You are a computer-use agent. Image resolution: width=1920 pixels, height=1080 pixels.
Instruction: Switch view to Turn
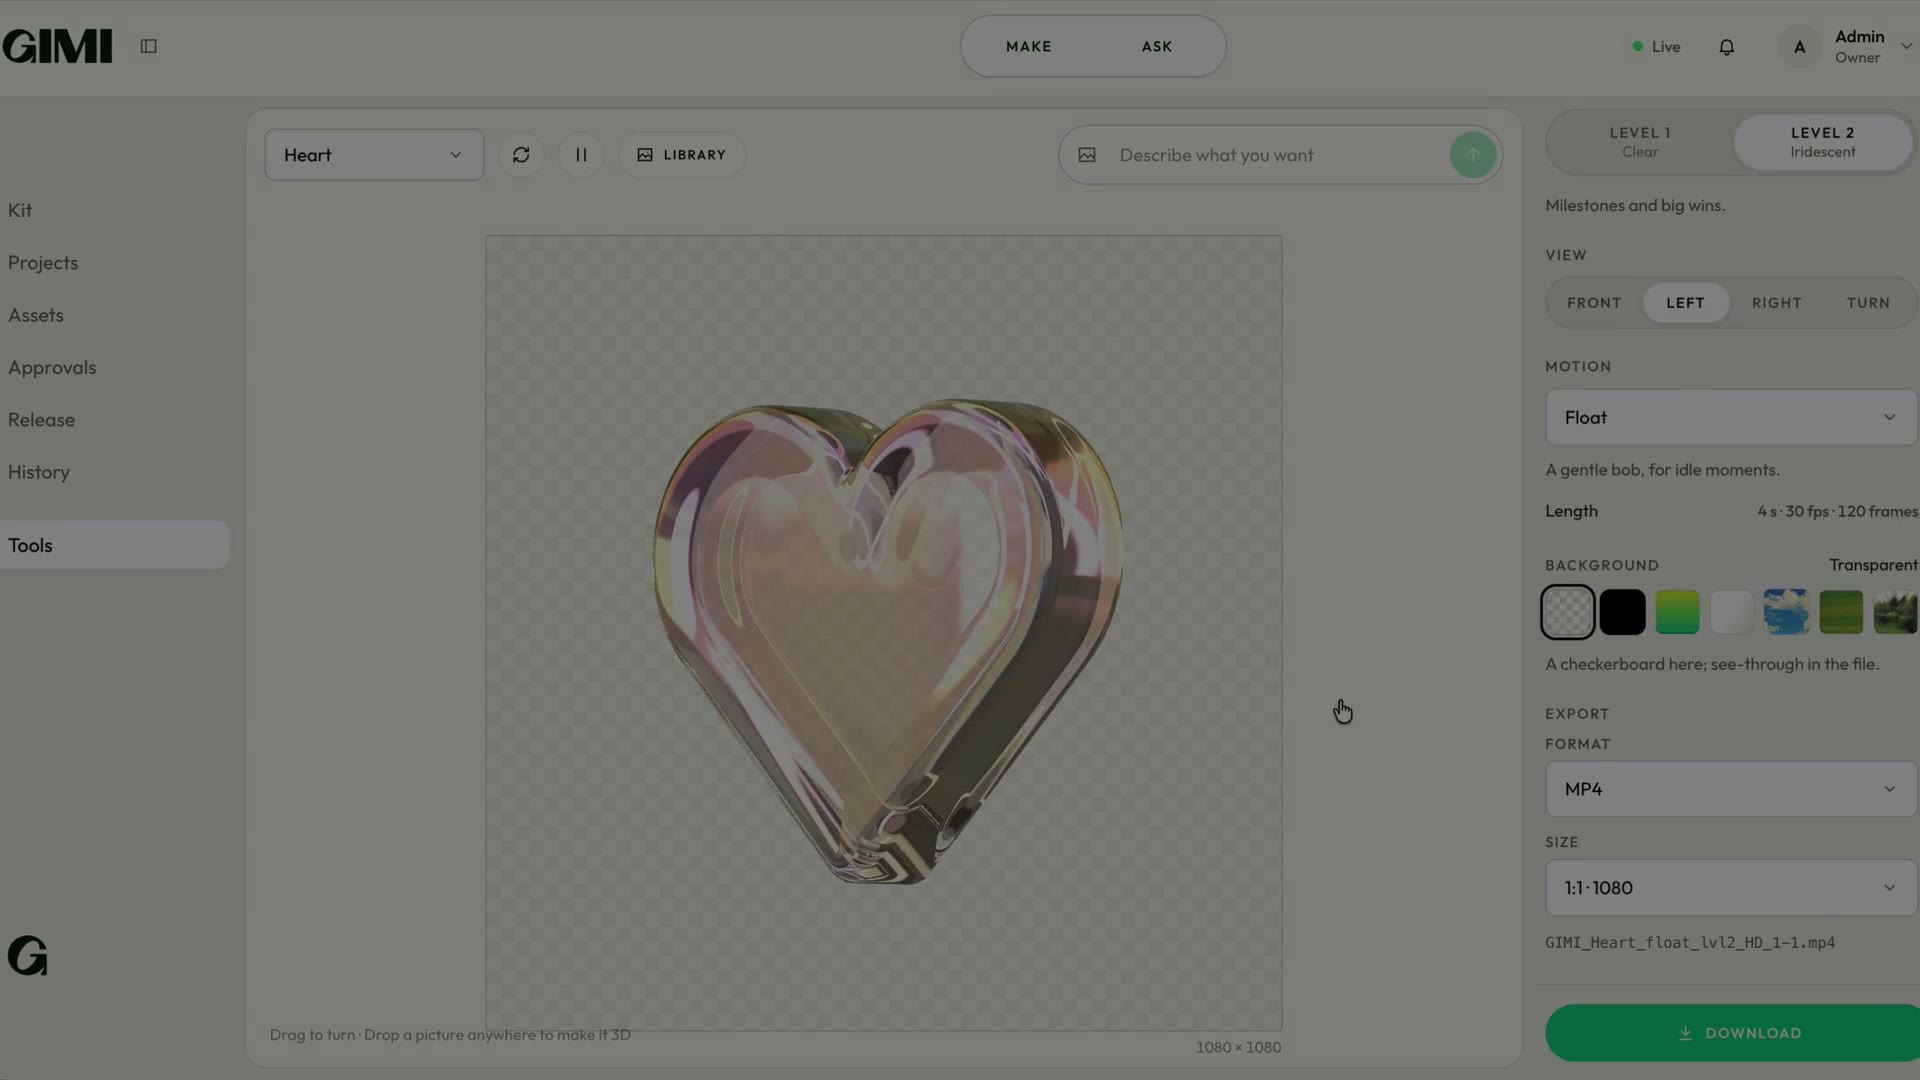pyautogui.click(x=1868, y=303)
